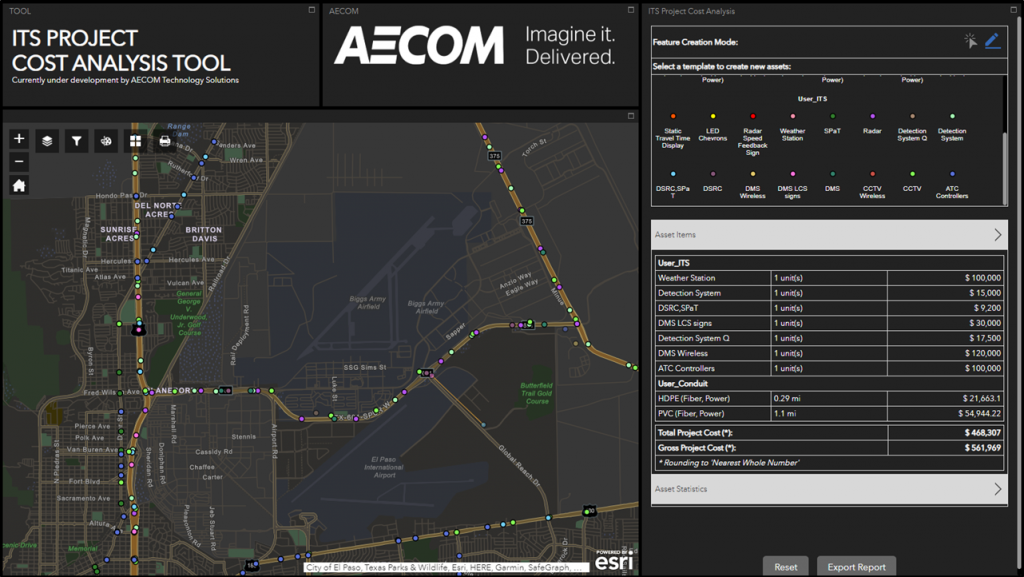Viewport: 1024px width, 577px height.
Task: Select the green CCTV template
Action: click(x=912, y=182)
